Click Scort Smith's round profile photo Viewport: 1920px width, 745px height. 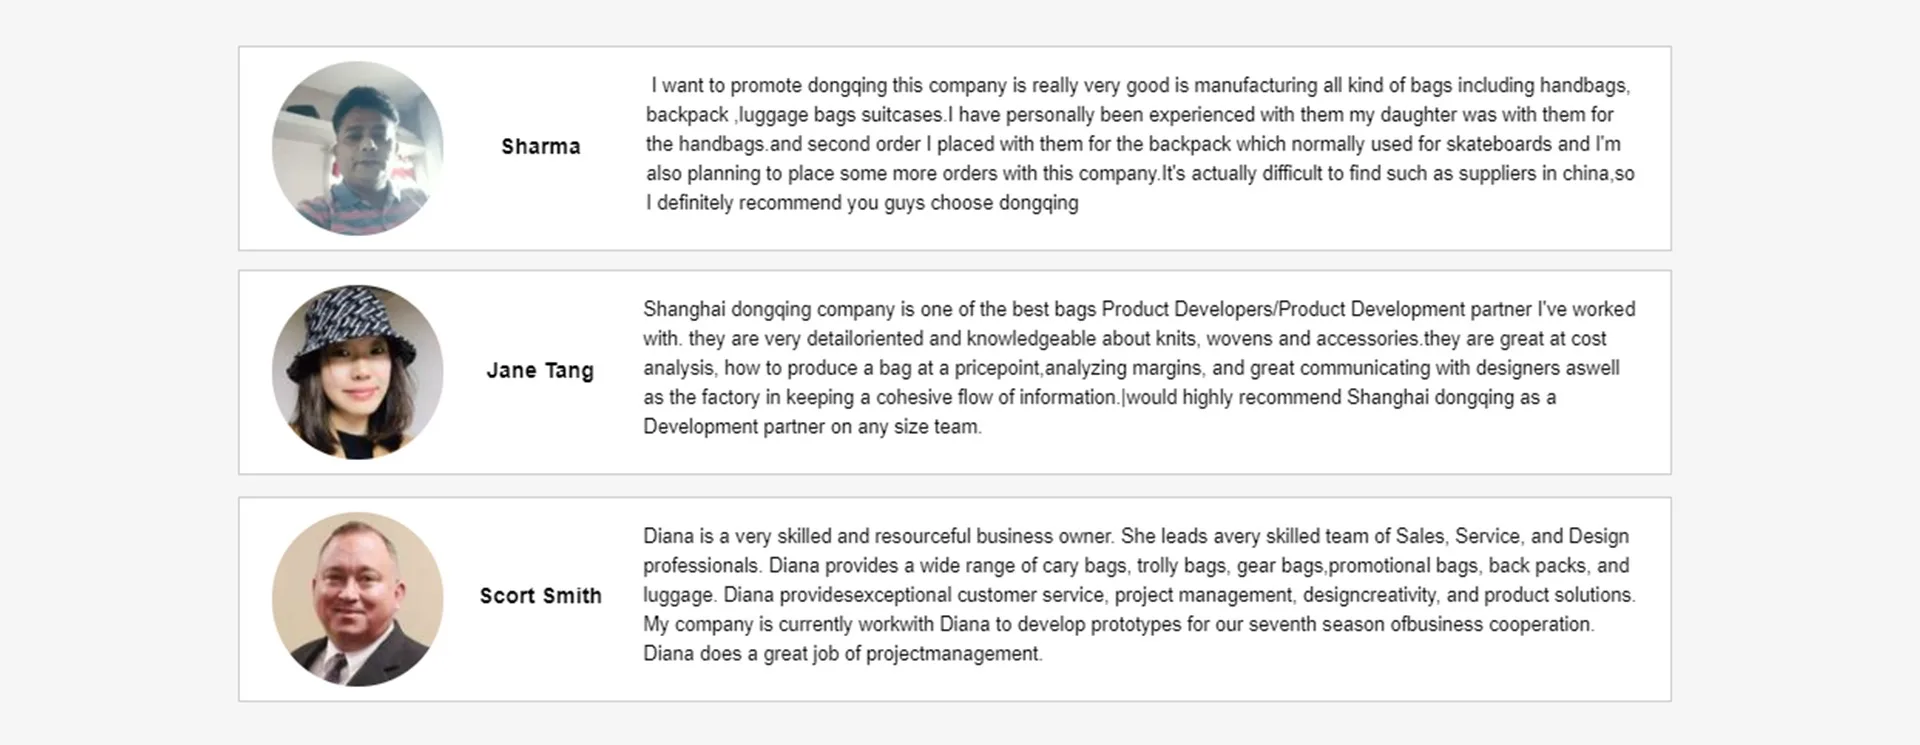(357, 599)
